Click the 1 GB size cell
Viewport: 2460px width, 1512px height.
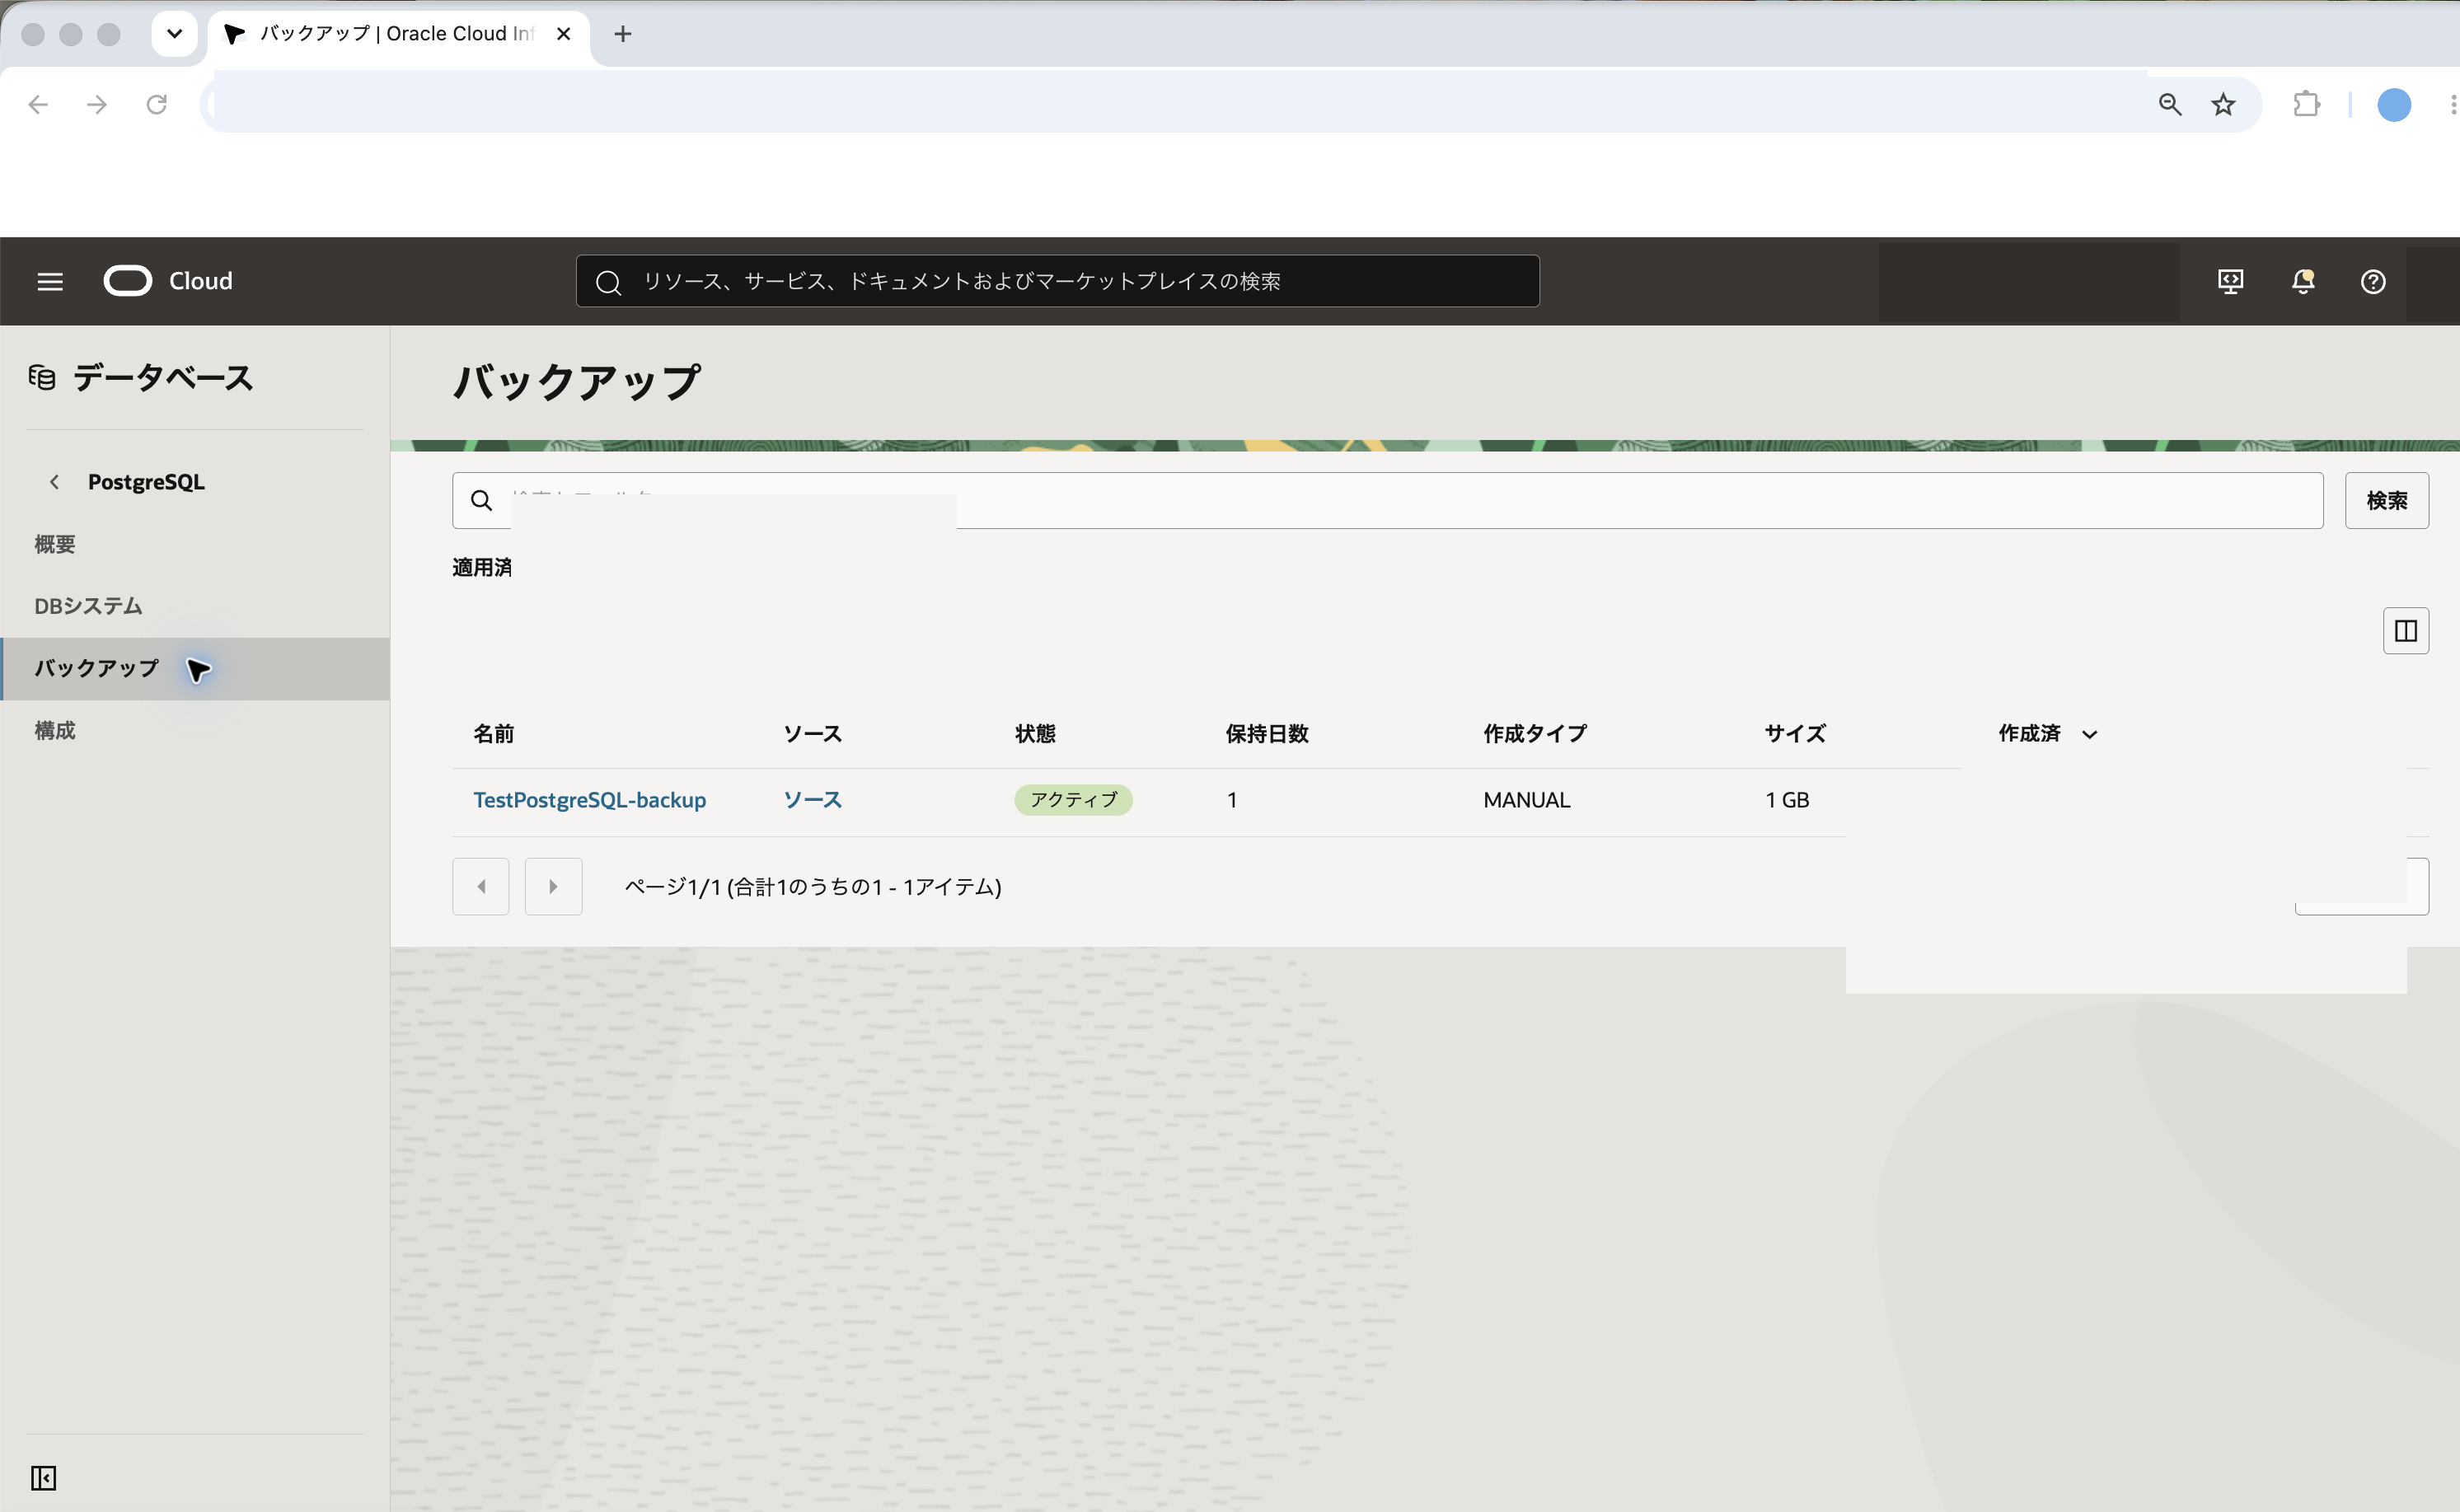click(x=1787, y=800)
